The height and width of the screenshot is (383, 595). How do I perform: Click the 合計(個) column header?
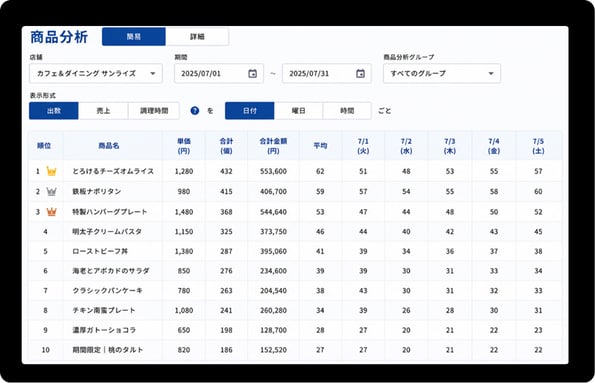(226, 146)
